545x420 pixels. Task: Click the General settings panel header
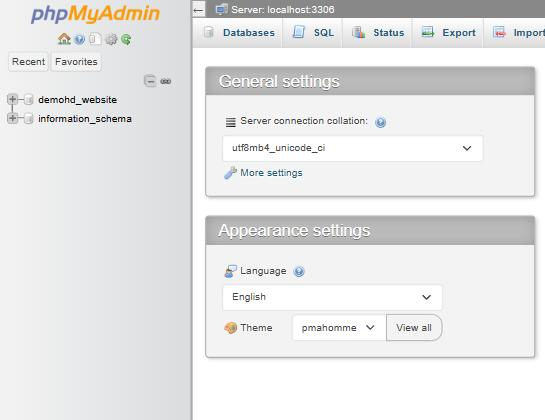pos(370,81)
